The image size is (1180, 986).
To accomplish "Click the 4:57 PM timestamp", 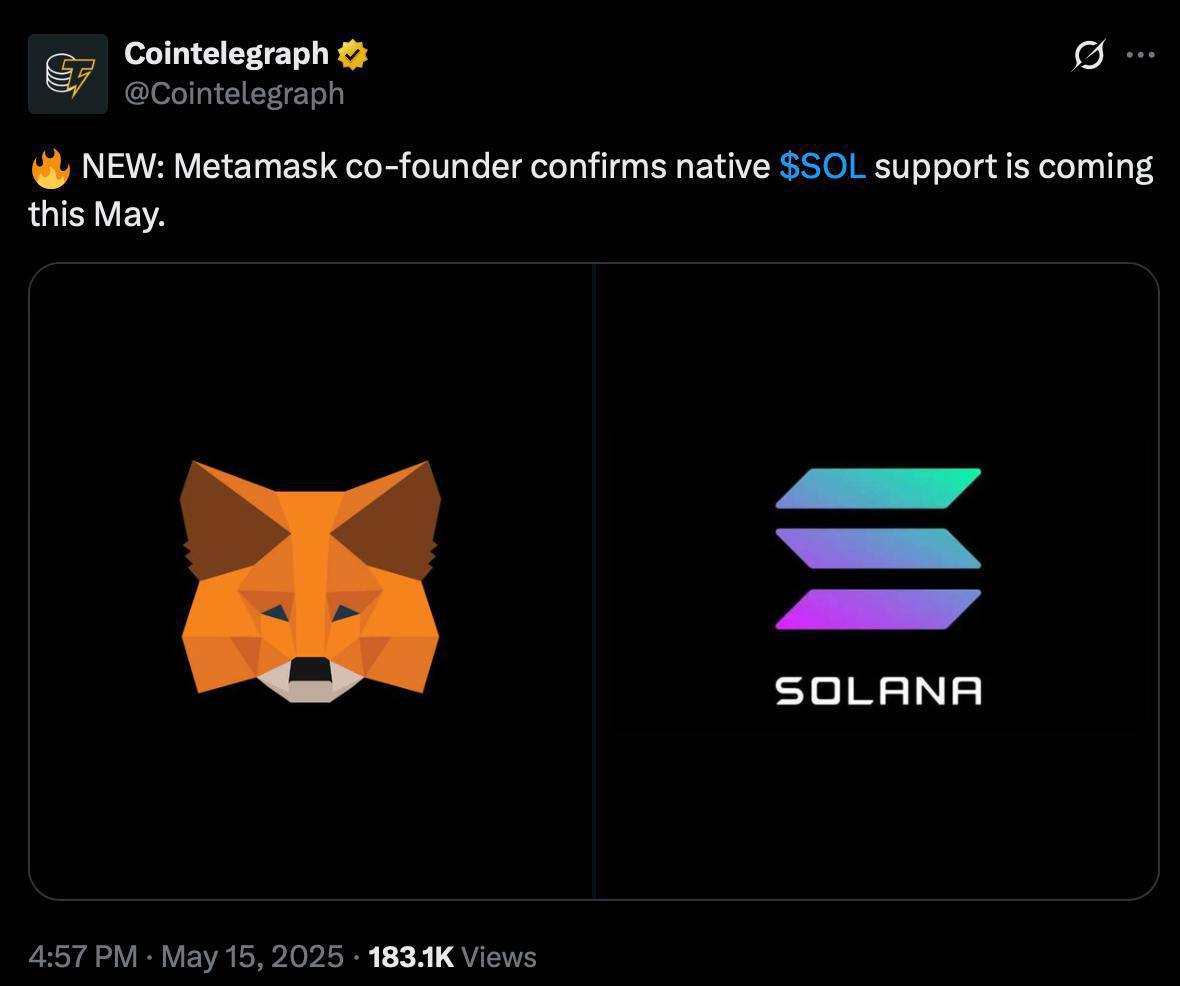I will (83, 957).
